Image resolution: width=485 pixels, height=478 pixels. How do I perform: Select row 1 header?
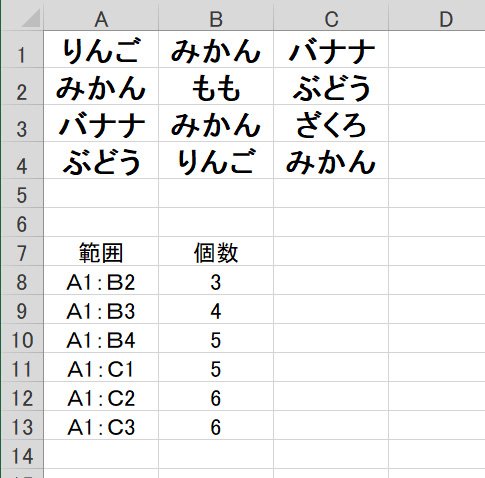pos(23,49)
